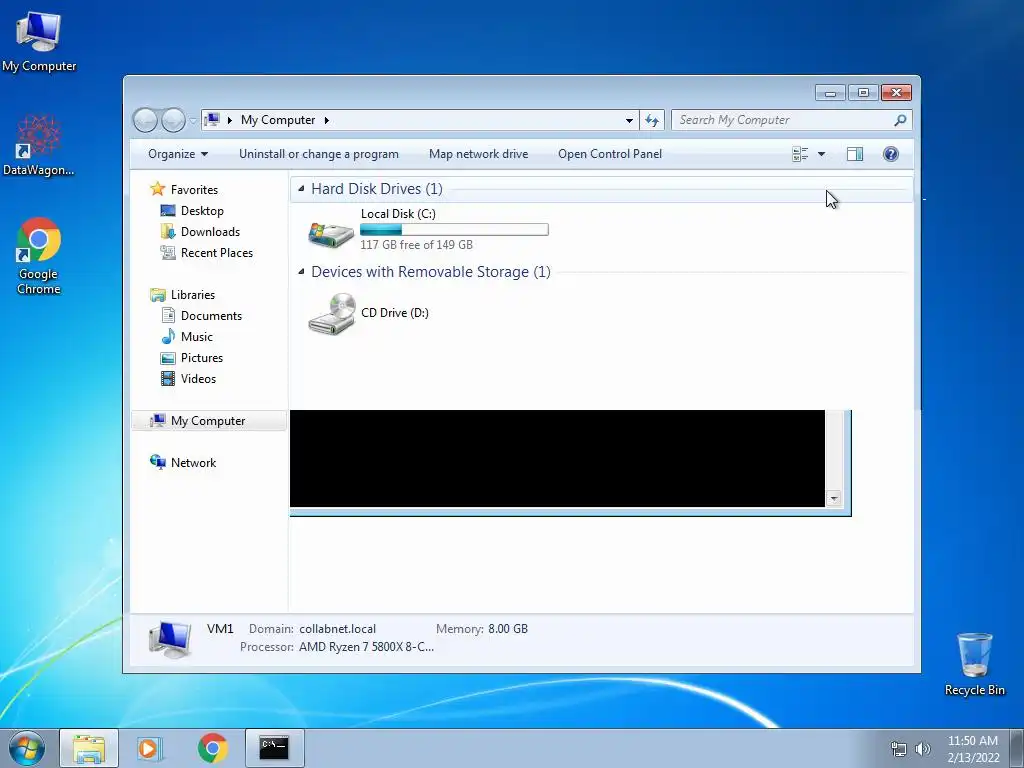Click 'AMD Ryzen 7 5800X 8-C...' processor text
The height and width of the screenshot is (768, 1024).
(x=366, y=647)
